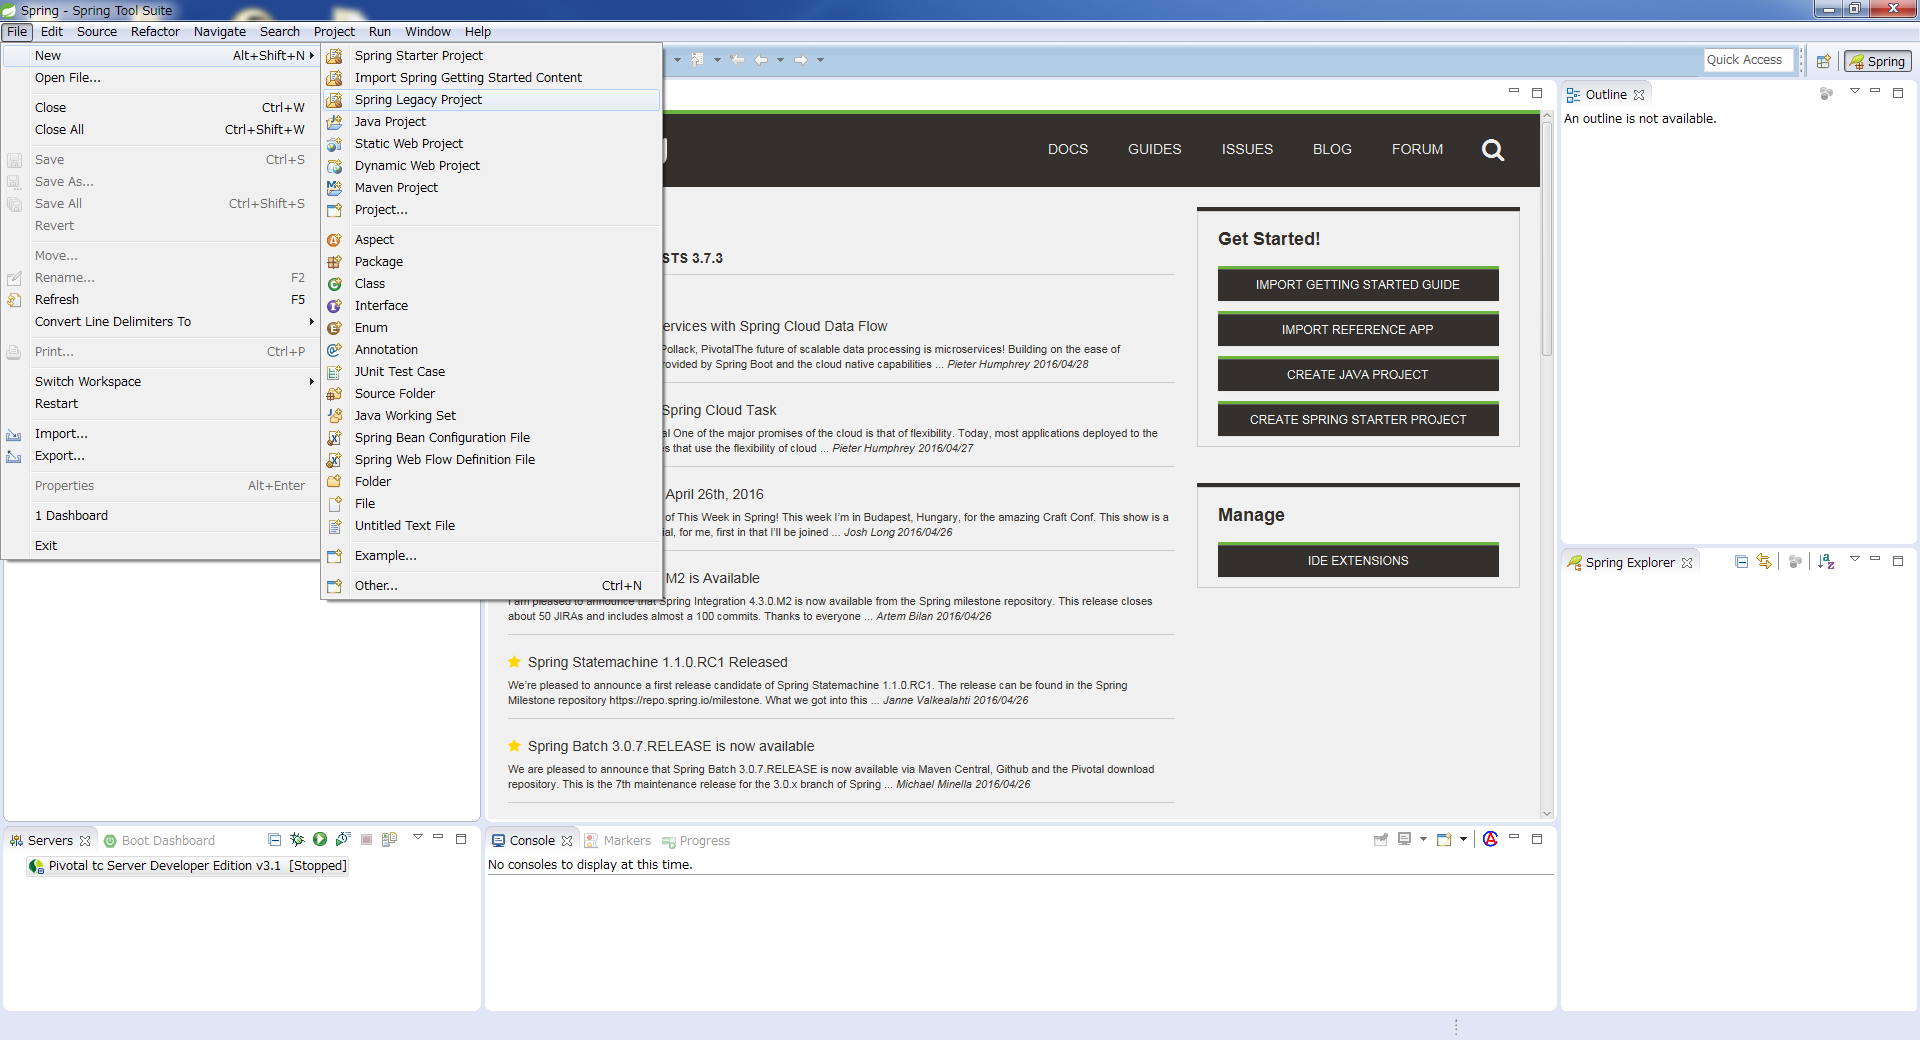Select Spring Legacy Project from New submenu
Screen dimensions: 1920x1040
click(x=418, y=100)
